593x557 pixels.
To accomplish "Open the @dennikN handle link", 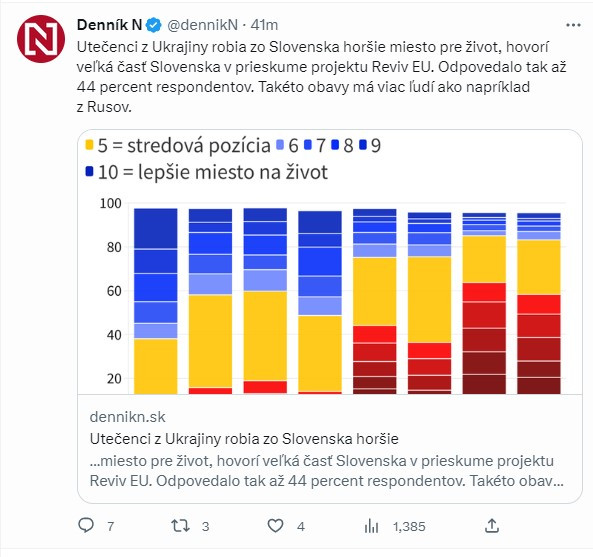I will coord(202,25).
